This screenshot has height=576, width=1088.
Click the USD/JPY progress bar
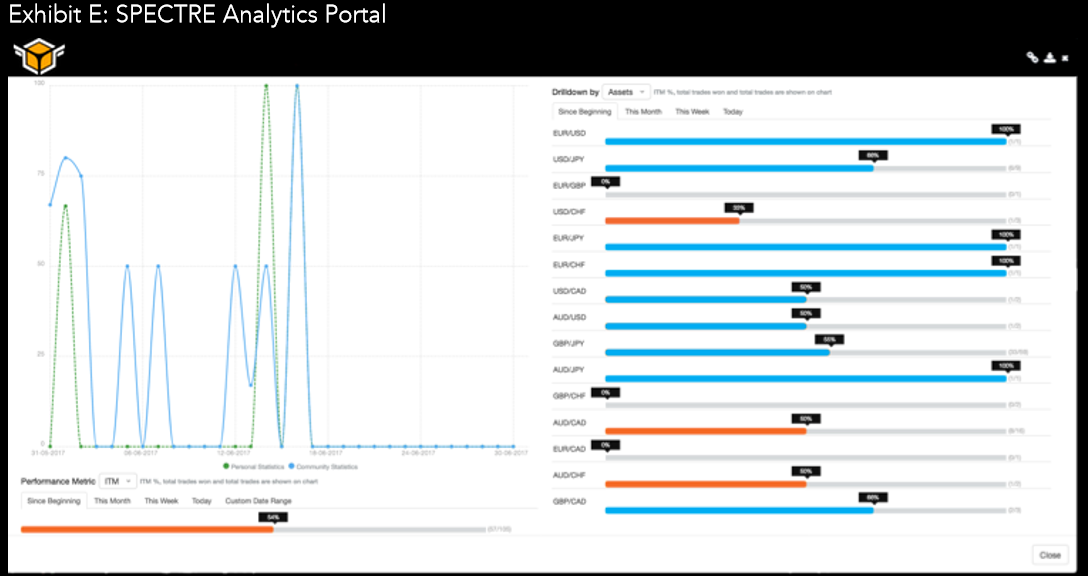[x=806, y=168]
